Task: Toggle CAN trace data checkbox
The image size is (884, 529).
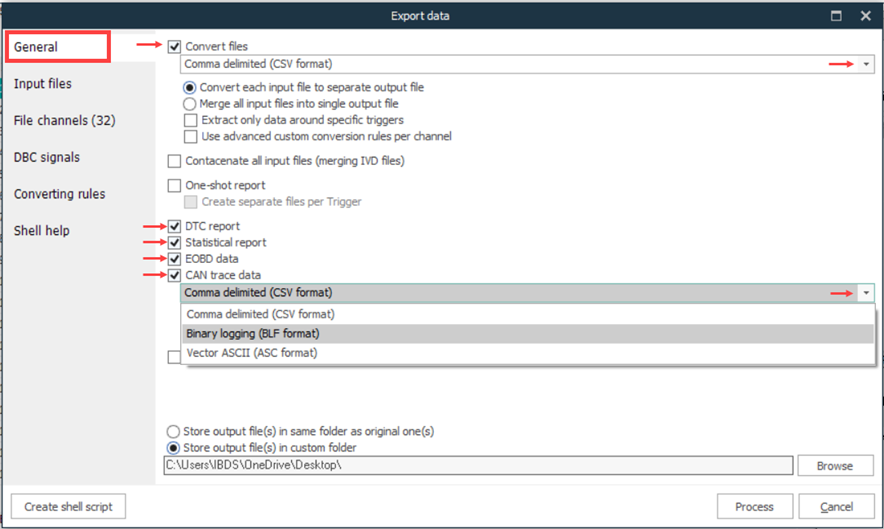Action: coord(174,275)
